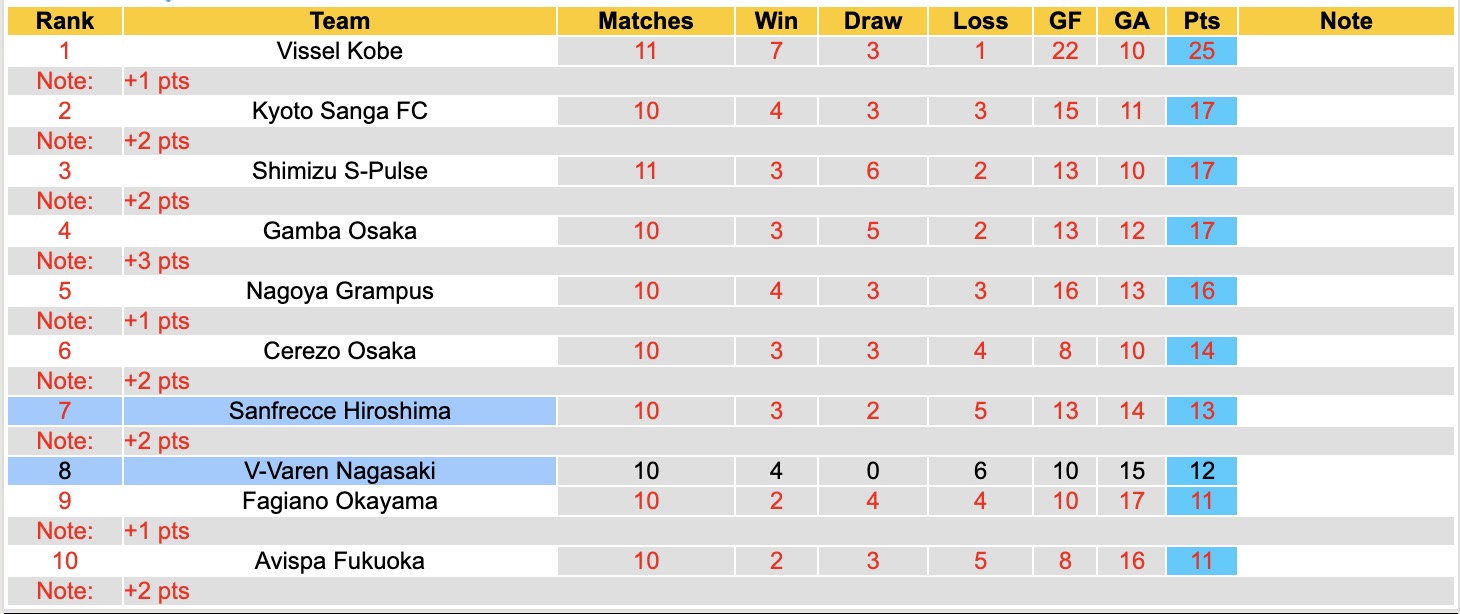Screen dimensions: 1460x614
Task: Click the Team column header
Action: tap(339, 21)
